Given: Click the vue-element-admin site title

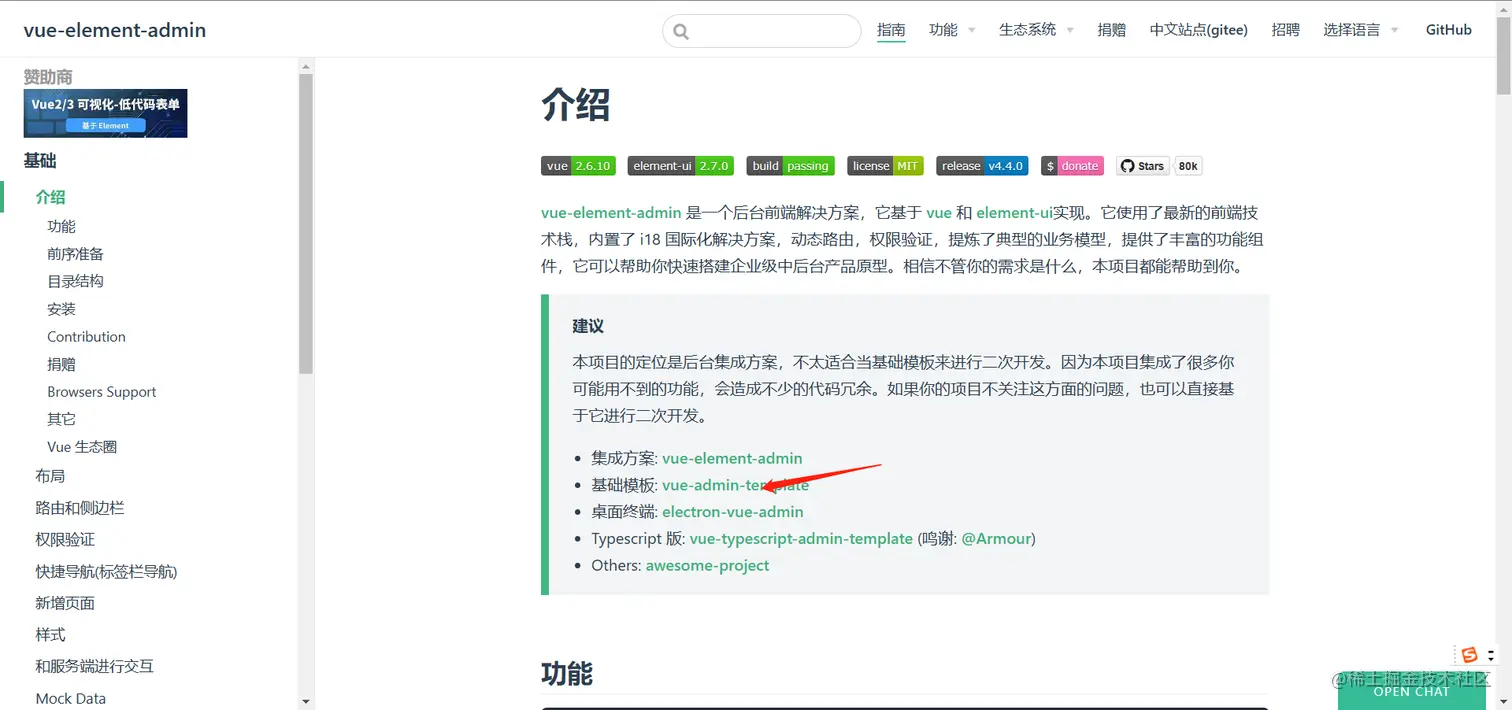Looking at the screenshot, I should (115, 30).
